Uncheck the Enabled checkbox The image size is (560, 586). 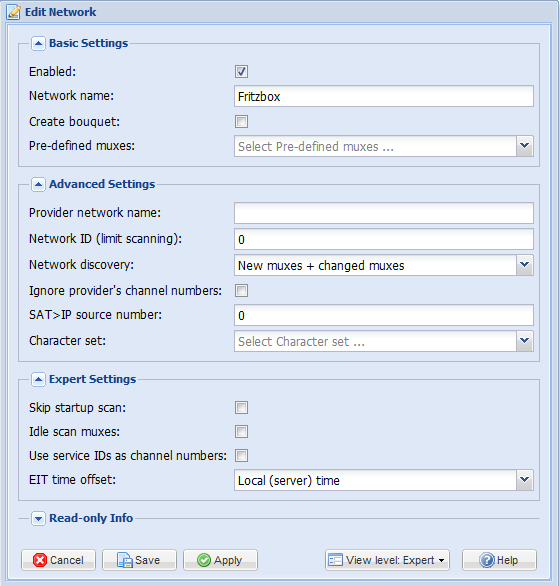click(x=241, y=71)
